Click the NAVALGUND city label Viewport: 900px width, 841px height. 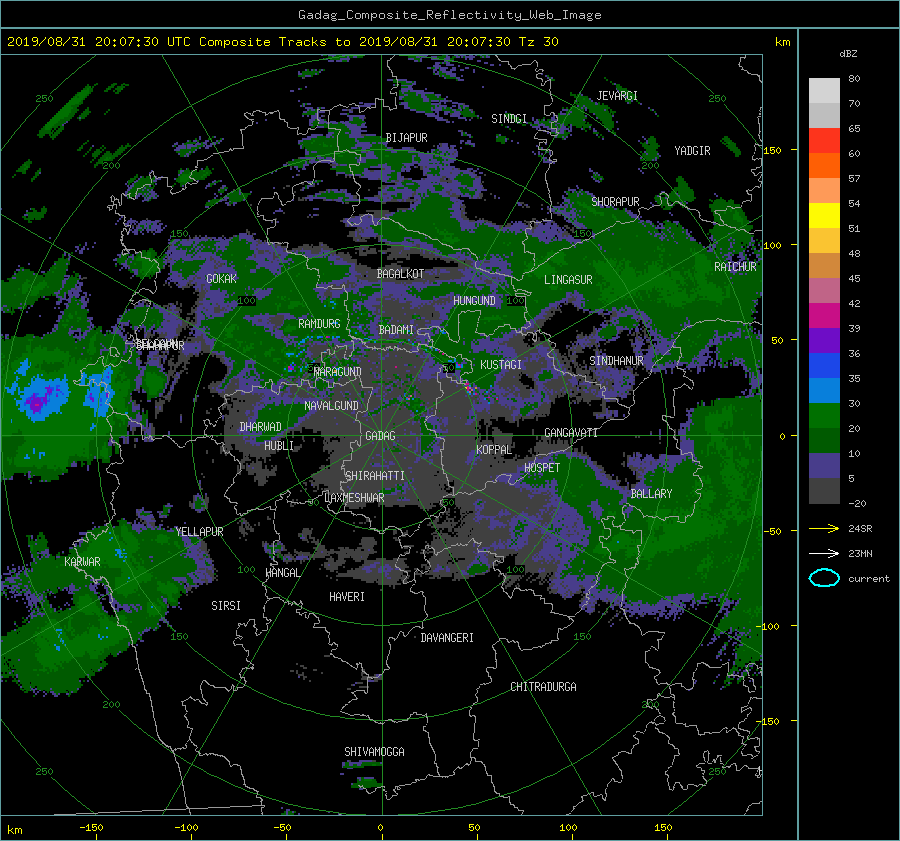click(x=331, y=406)
